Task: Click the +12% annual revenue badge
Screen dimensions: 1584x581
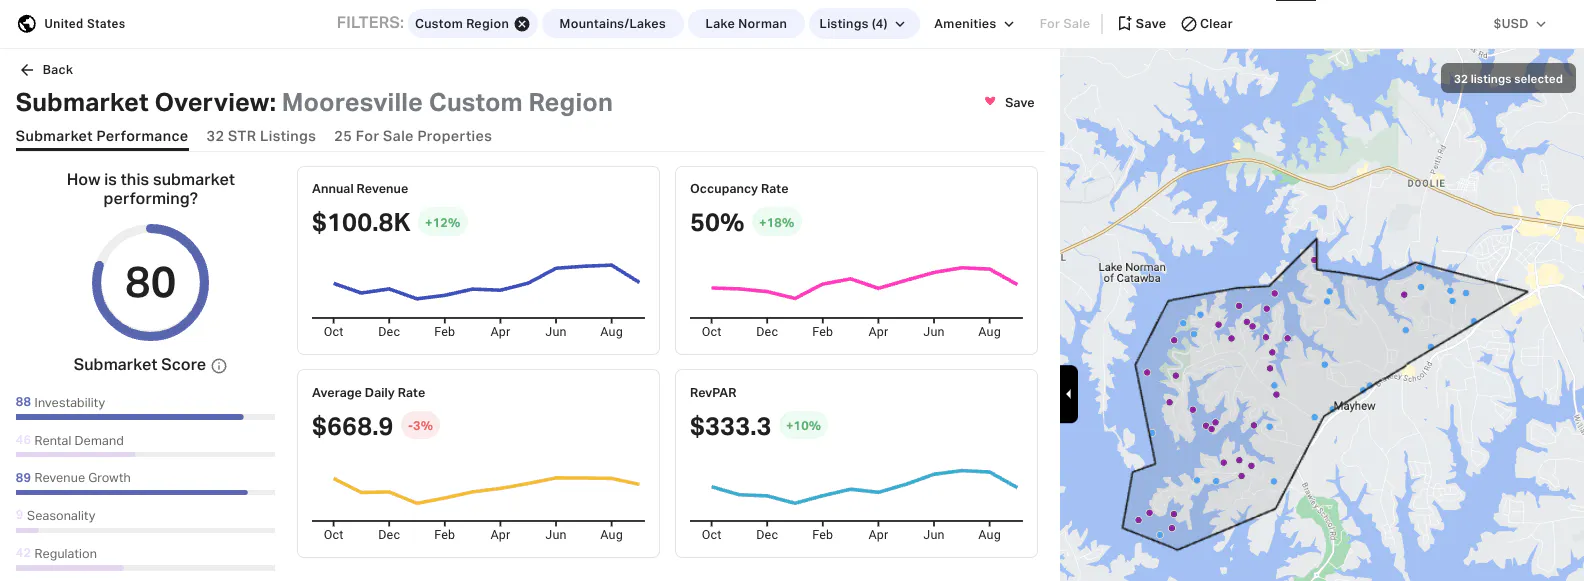Action: coord(443,223)
